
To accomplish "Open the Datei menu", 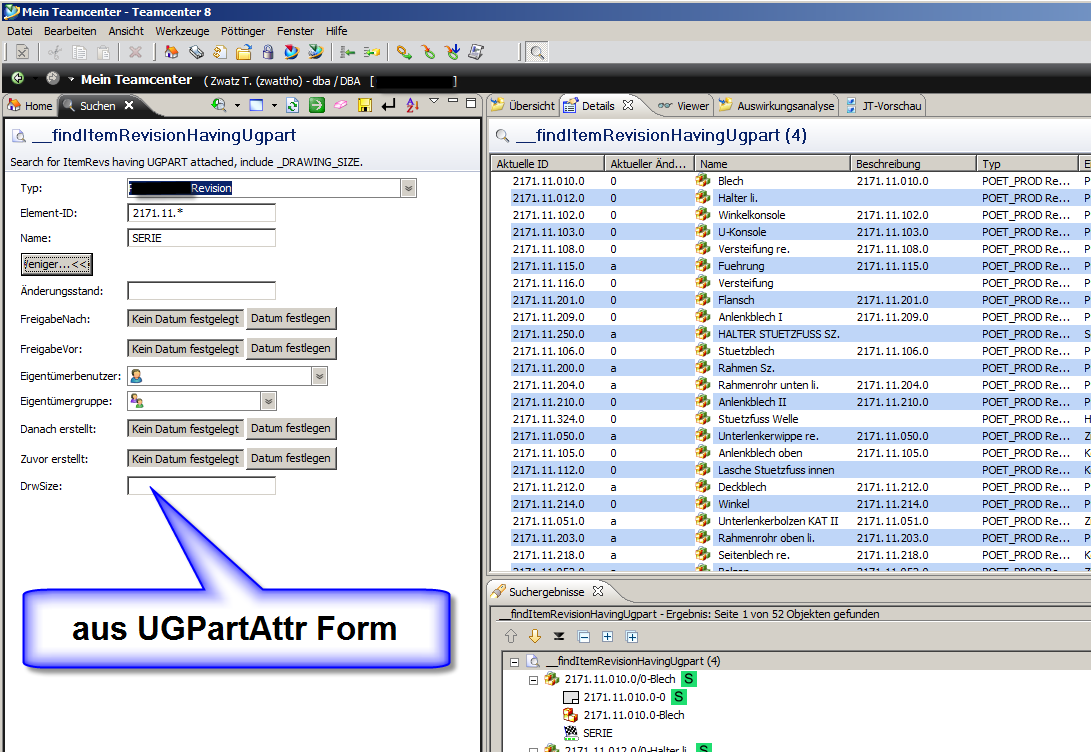I will click(20, 31).
